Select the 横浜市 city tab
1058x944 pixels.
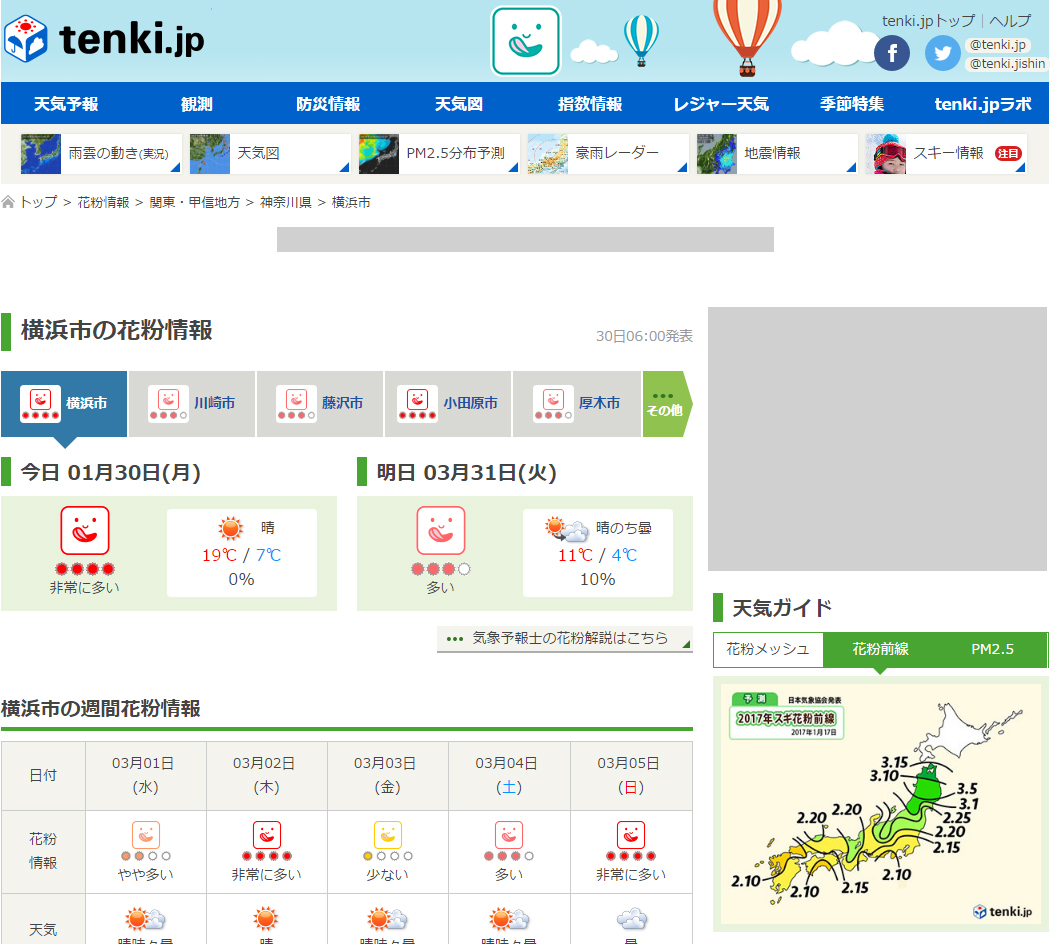[x=64, y=404]
